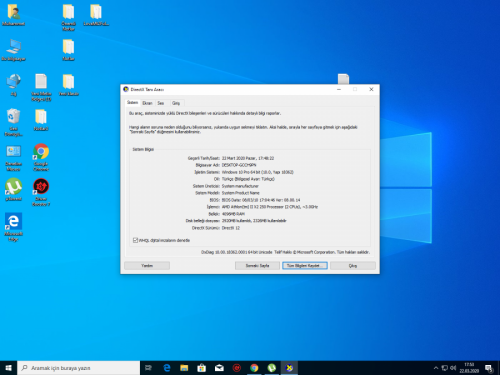Open Mail app in taskbar
Image resolution: width=500 pixels, height=375 pixels.
pyautogui.click(x=219, y=368)
